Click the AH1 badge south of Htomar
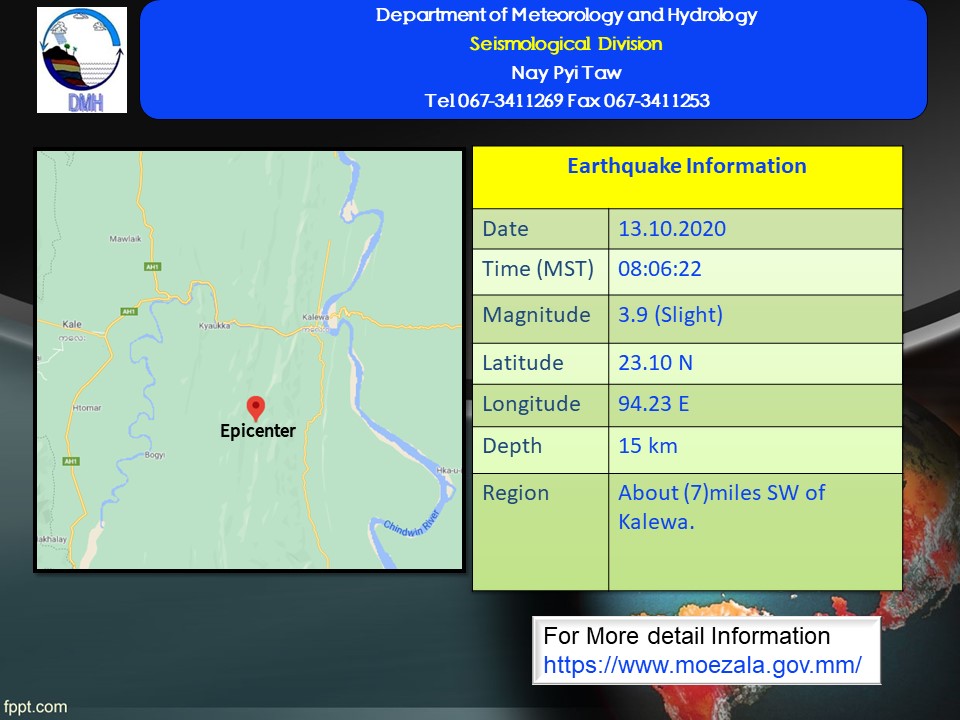The width and height of the screenshot is (960, 720). pyautogui.click(x=70, y=461)
